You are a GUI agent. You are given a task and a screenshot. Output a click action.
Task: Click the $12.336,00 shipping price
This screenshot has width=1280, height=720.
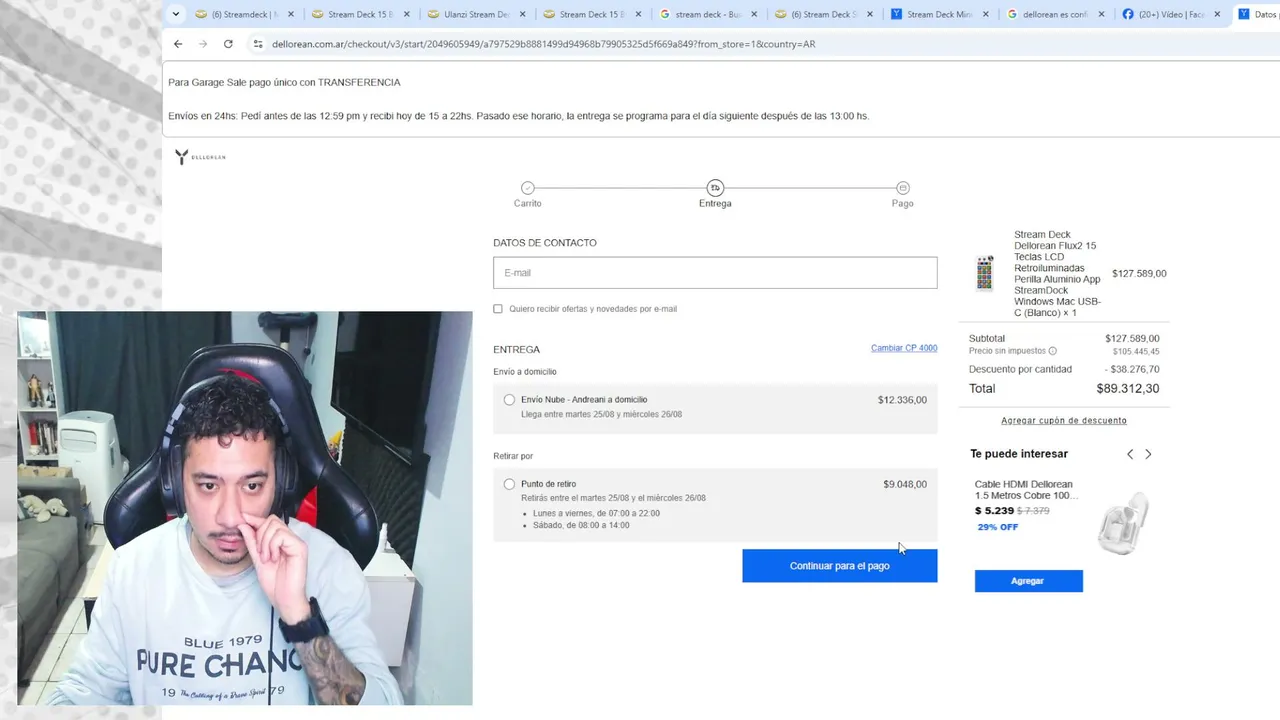click(x=902, y=400)
